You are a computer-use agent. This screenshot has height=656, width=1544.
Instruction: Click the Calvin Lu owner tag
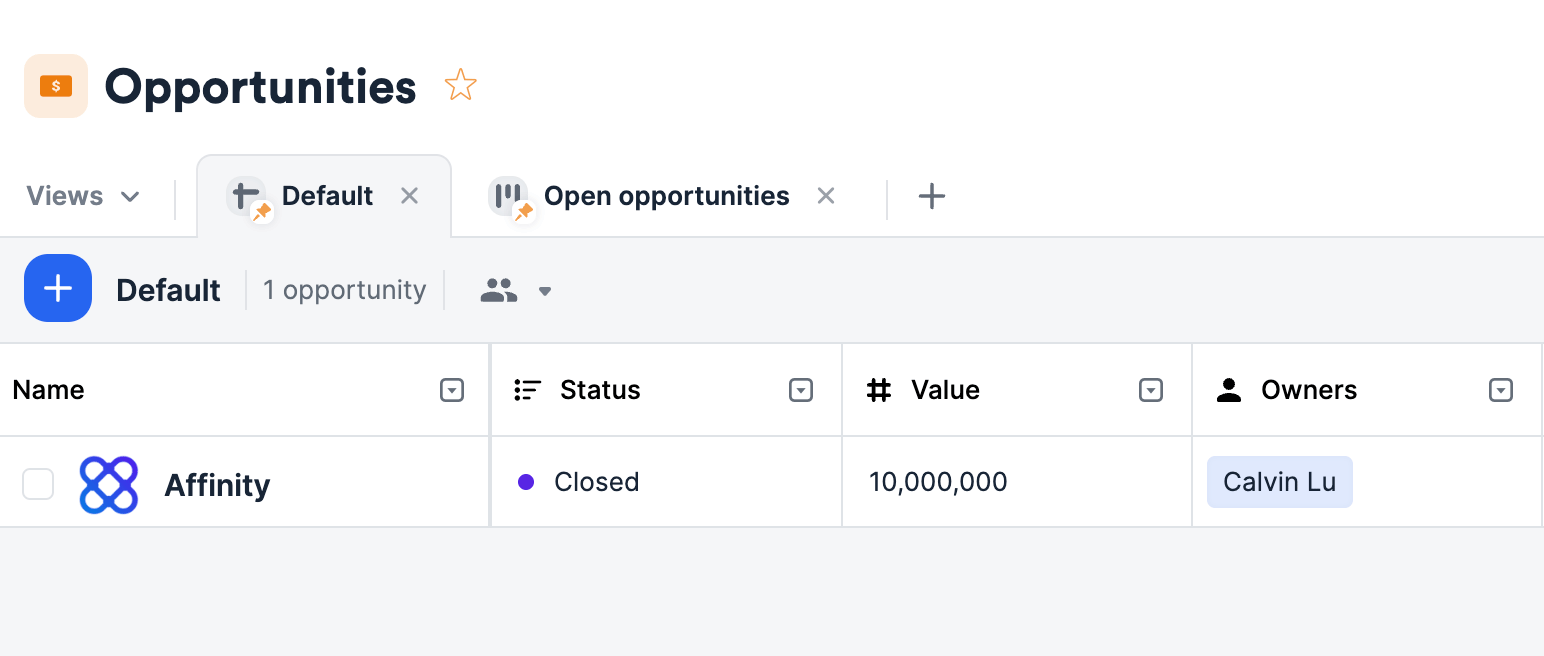point(1279,482)
